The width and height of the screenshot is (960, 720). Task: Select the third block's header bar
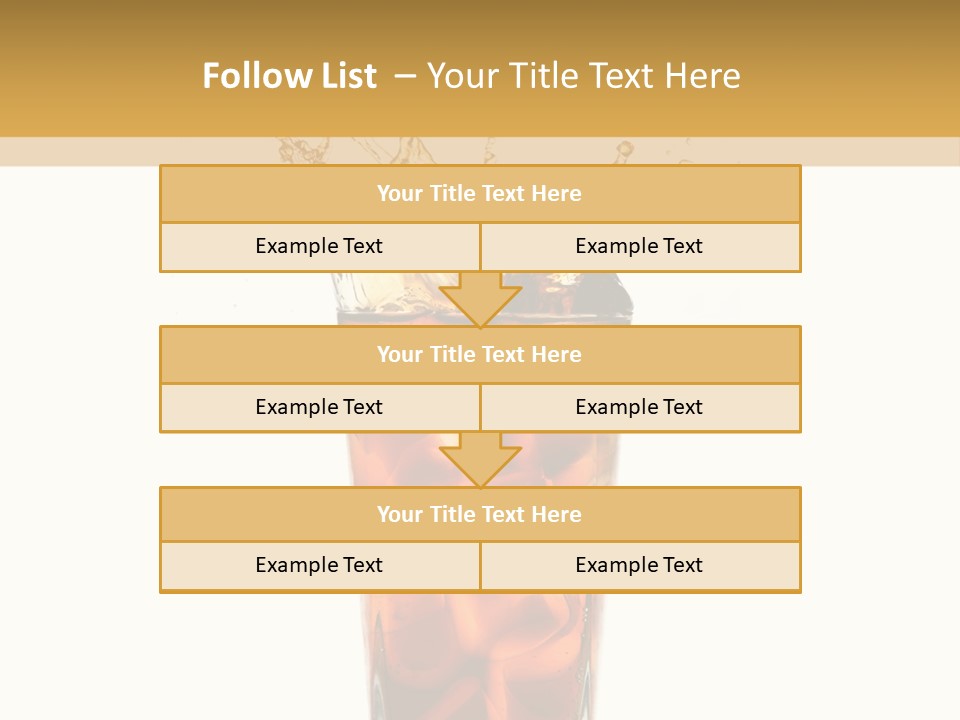[x=479, y=515]
